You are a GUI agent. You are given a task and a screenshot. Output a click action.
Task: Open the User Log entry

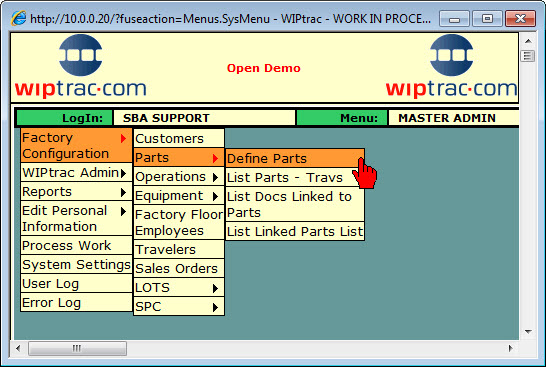[76, 283]
